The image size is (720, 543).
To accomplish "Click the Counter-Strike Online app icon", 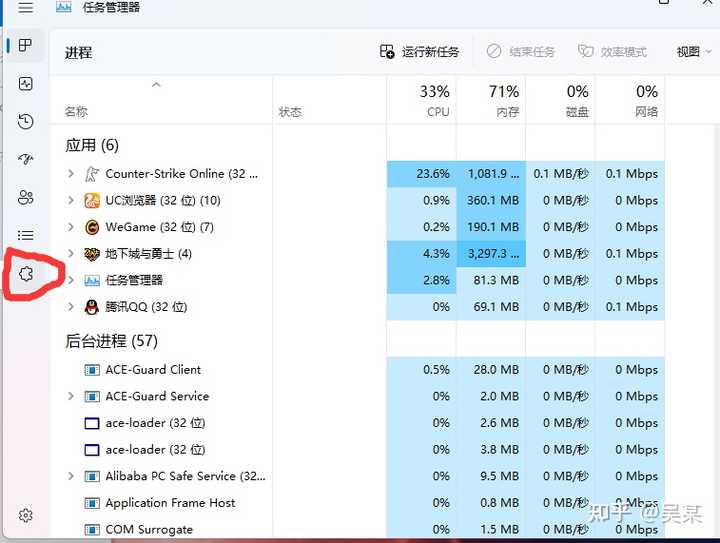I will click(x=92, y=174).
